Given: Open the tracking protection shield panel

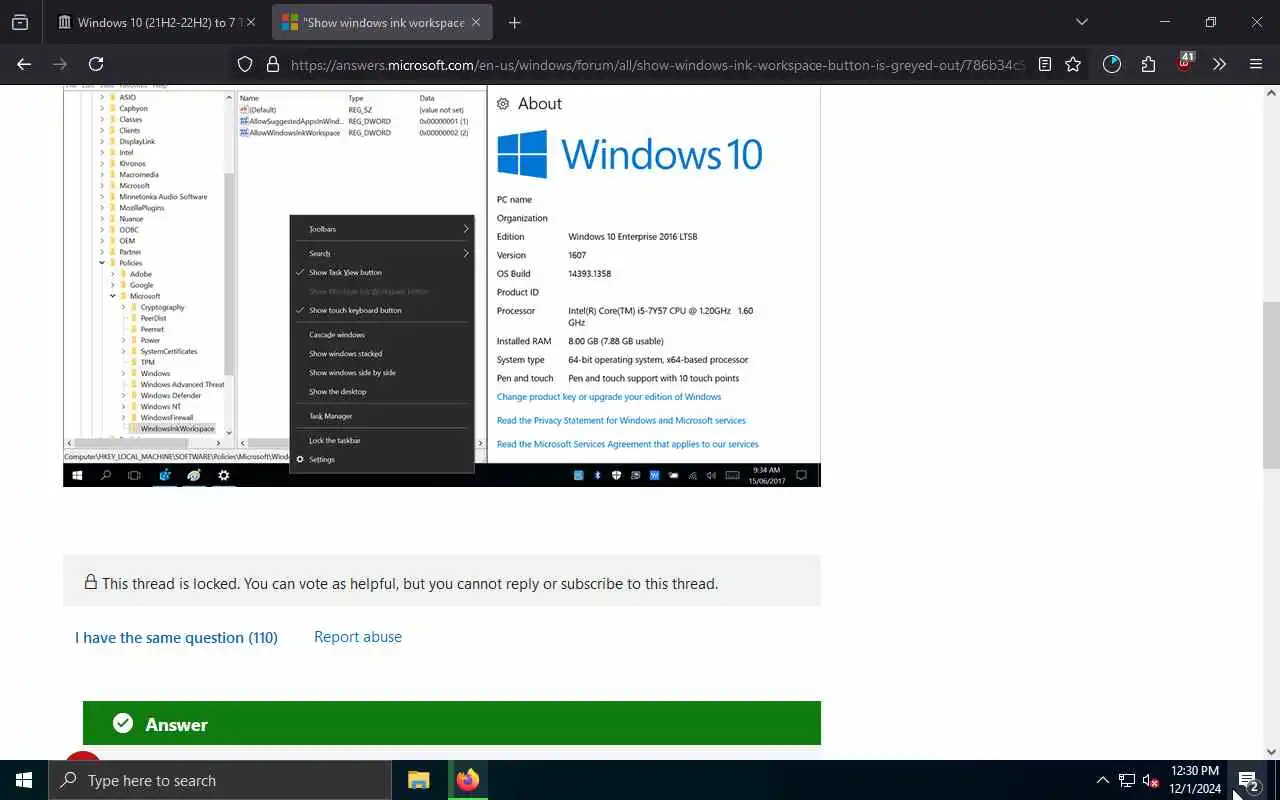Looking at the screenshot, I should coord(245,64).
